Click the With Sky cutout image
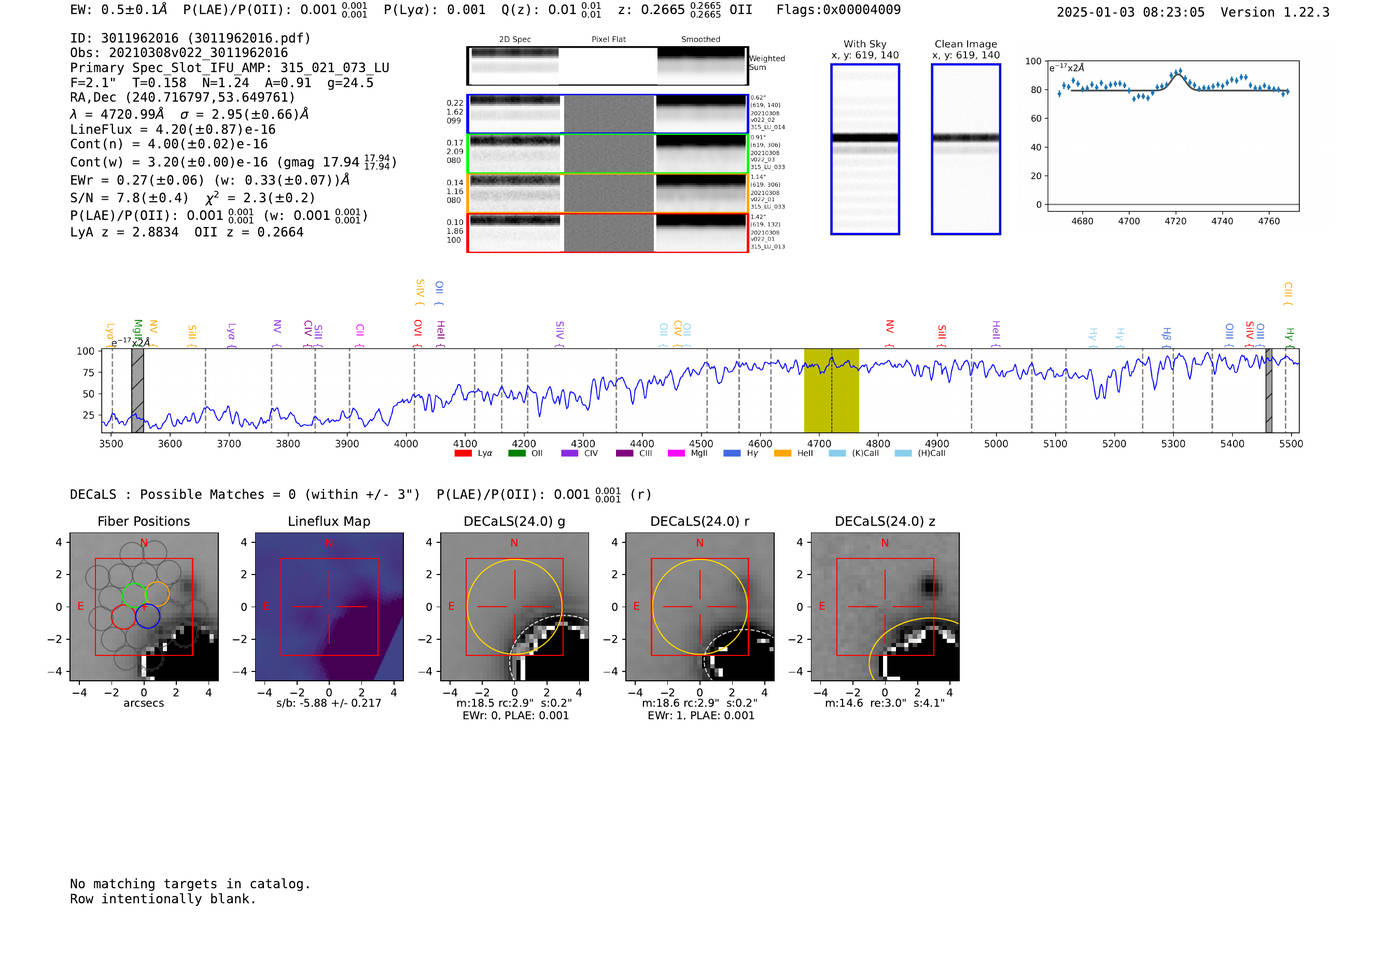1400x953 pixels. (865, 149)
